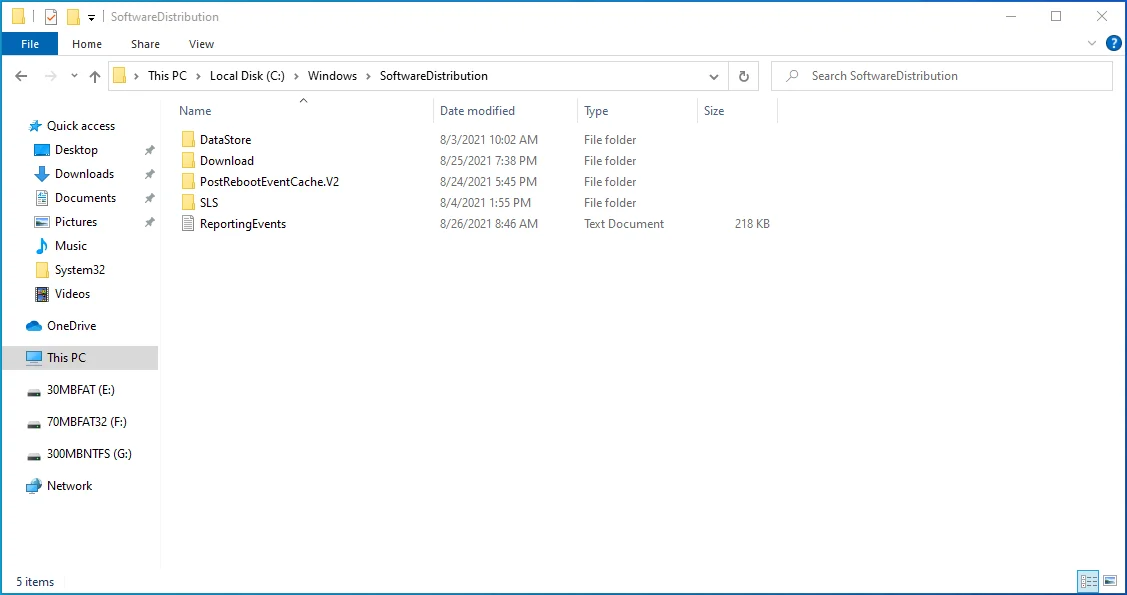Image resolution: width=1127 pixels, height=595 pixels.
Task: Click This PC in the address bar
Action: (x=167, y=75)
